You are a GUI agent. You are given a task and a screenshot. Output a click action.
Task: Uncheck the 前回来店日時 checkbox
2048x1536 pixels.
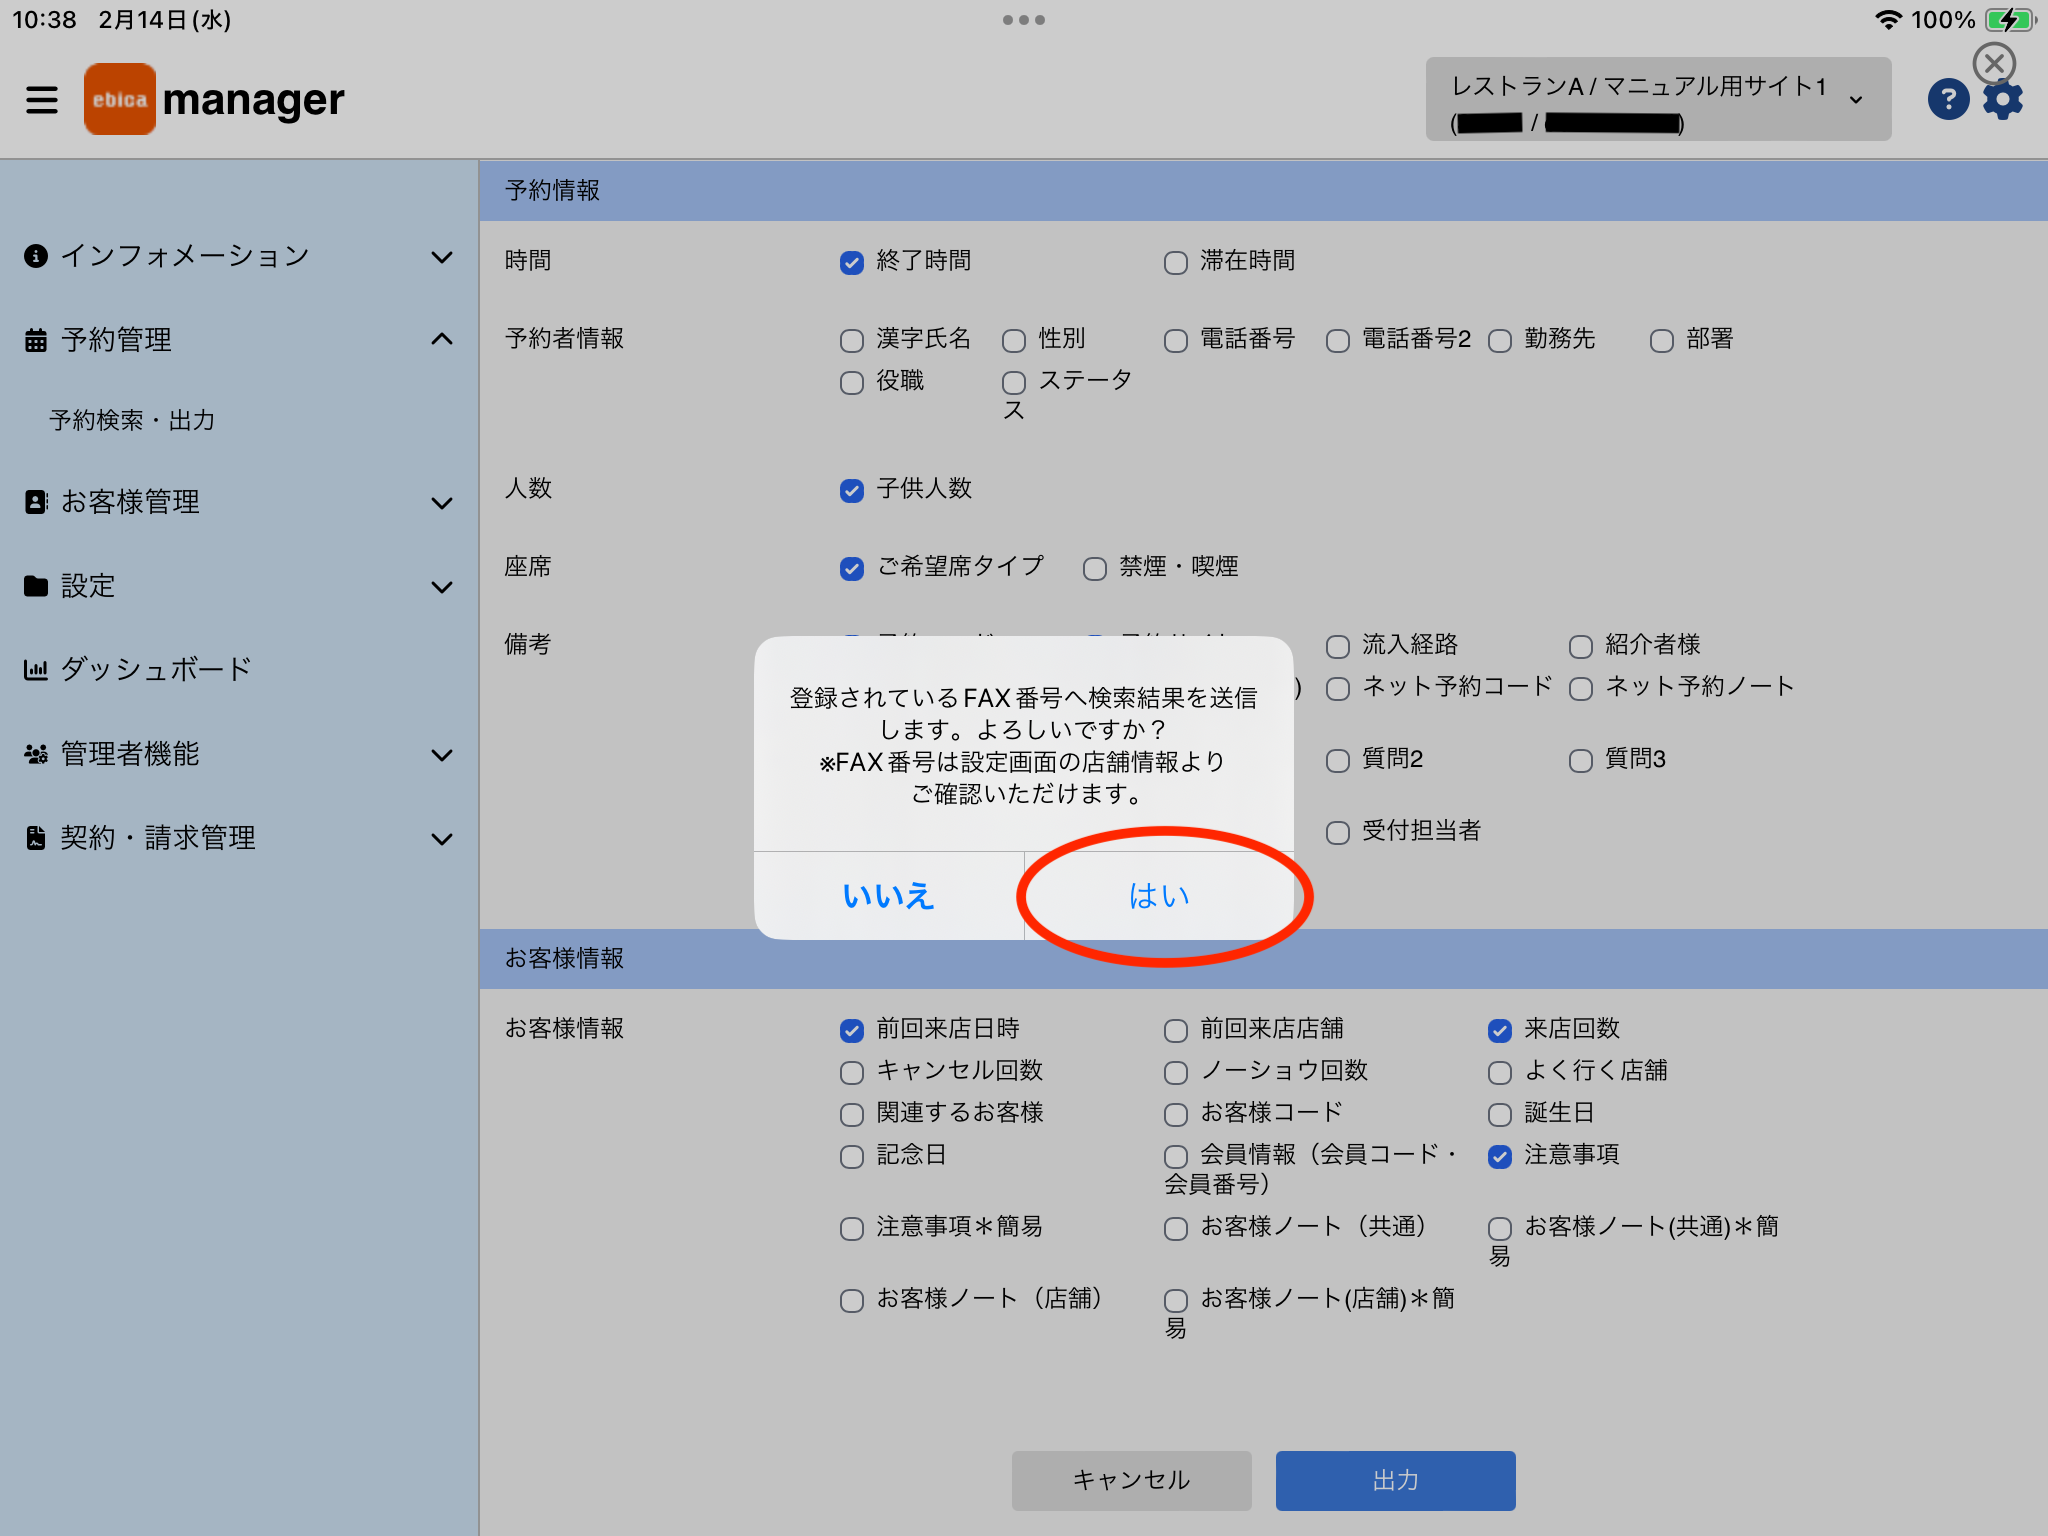[852, 1031]
